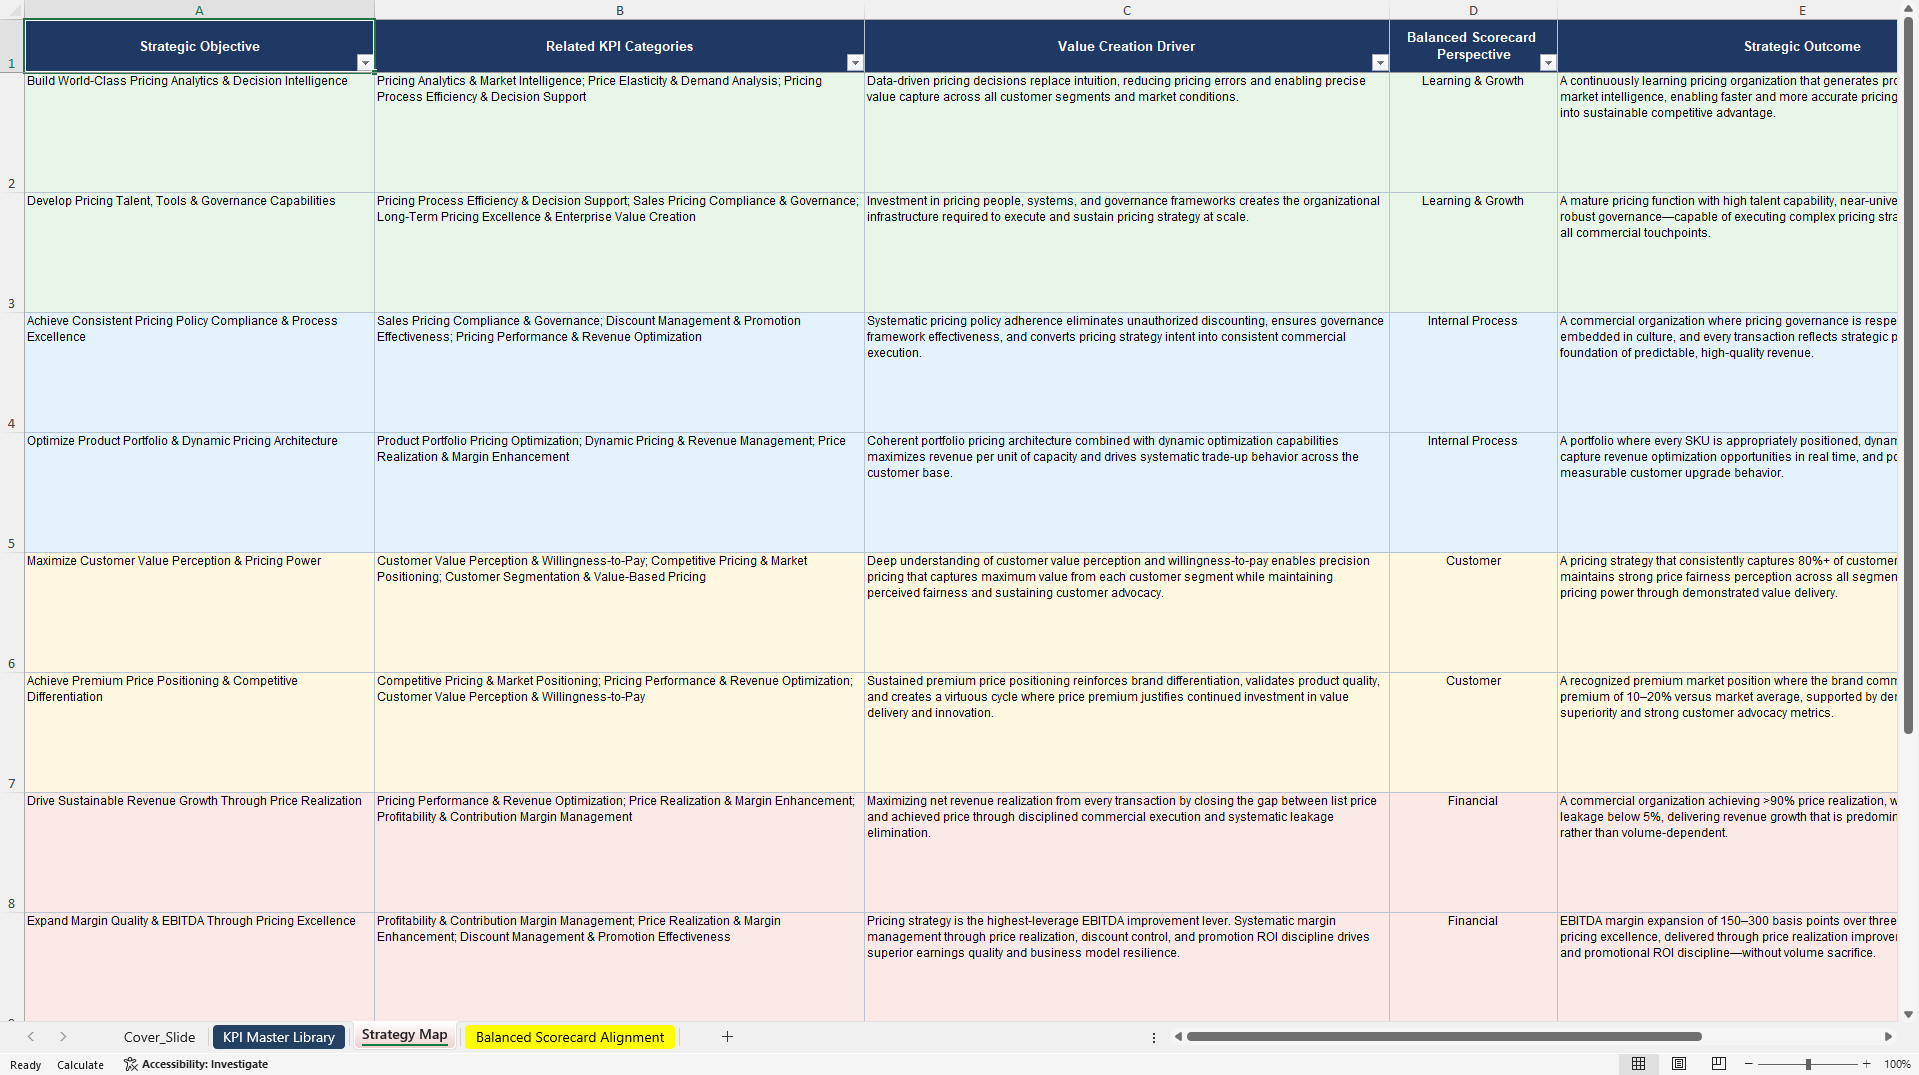Select 'Data-driven pricing decisions replace intuition' cell
Image resolution: width=1919 pixels, height=1075 pixels.
click(x=1127, y=132)
